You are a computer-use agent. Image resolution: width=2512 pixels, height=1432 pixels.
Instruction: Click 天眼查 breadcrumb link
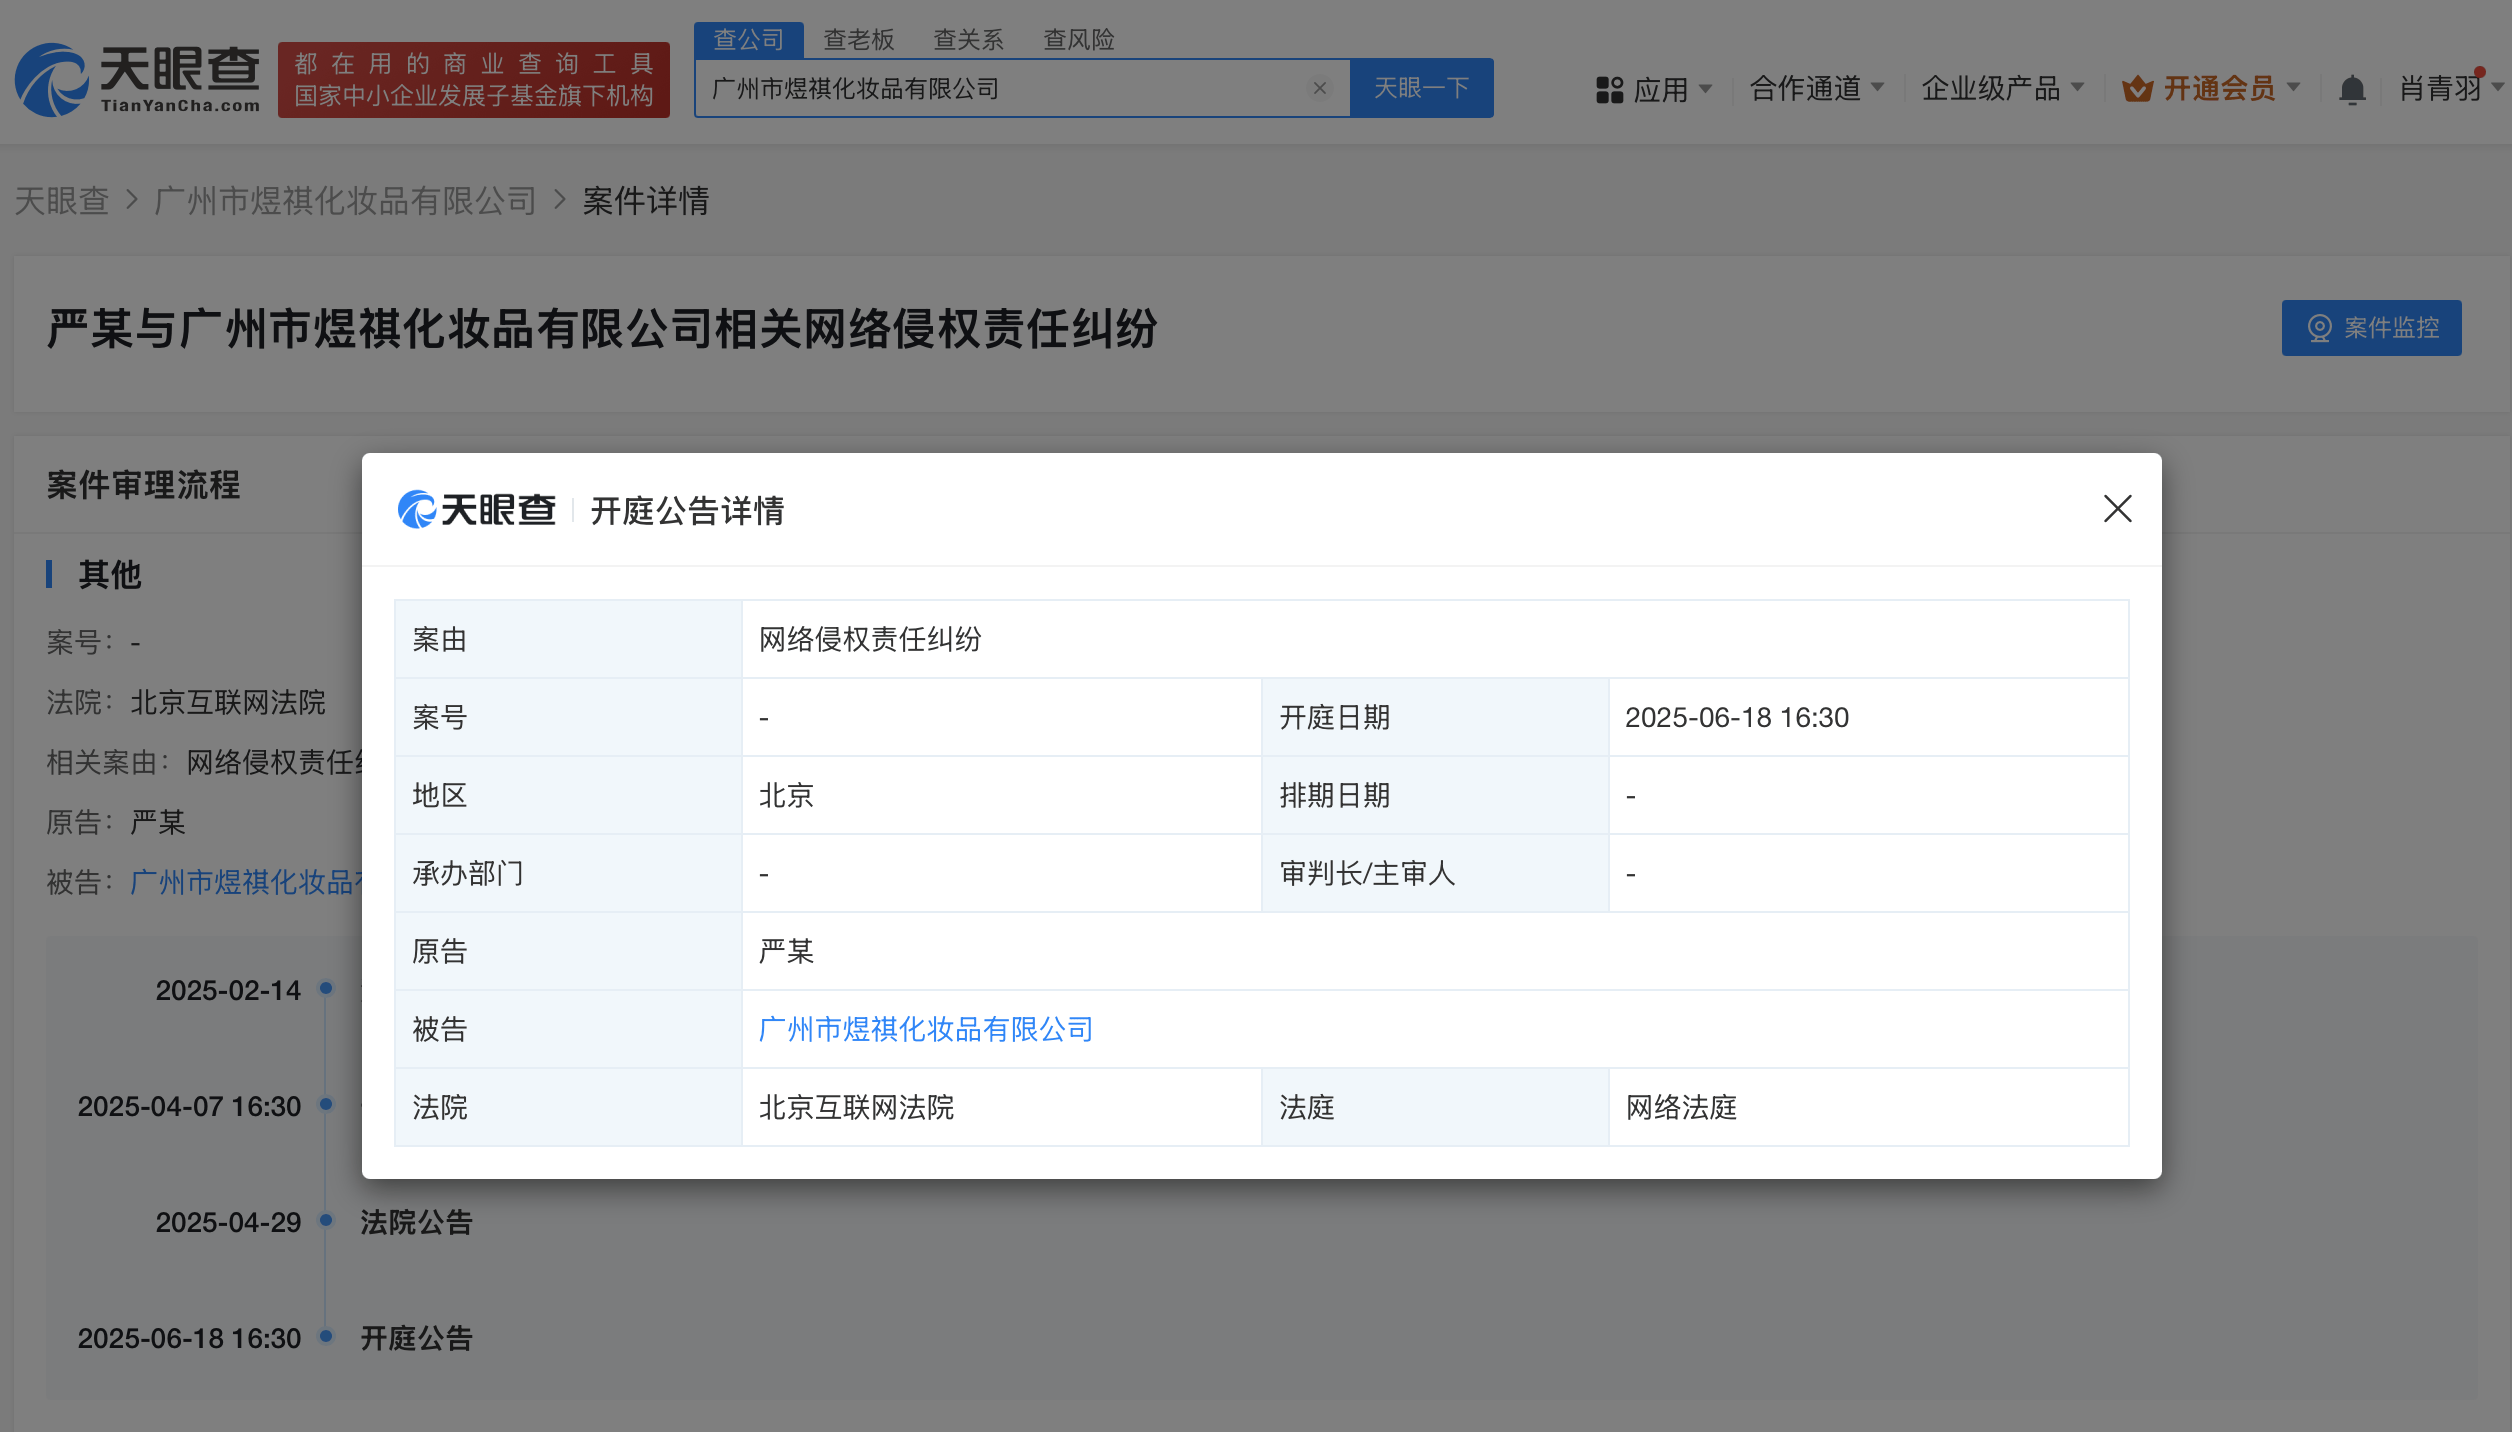[x=62, y=201]
